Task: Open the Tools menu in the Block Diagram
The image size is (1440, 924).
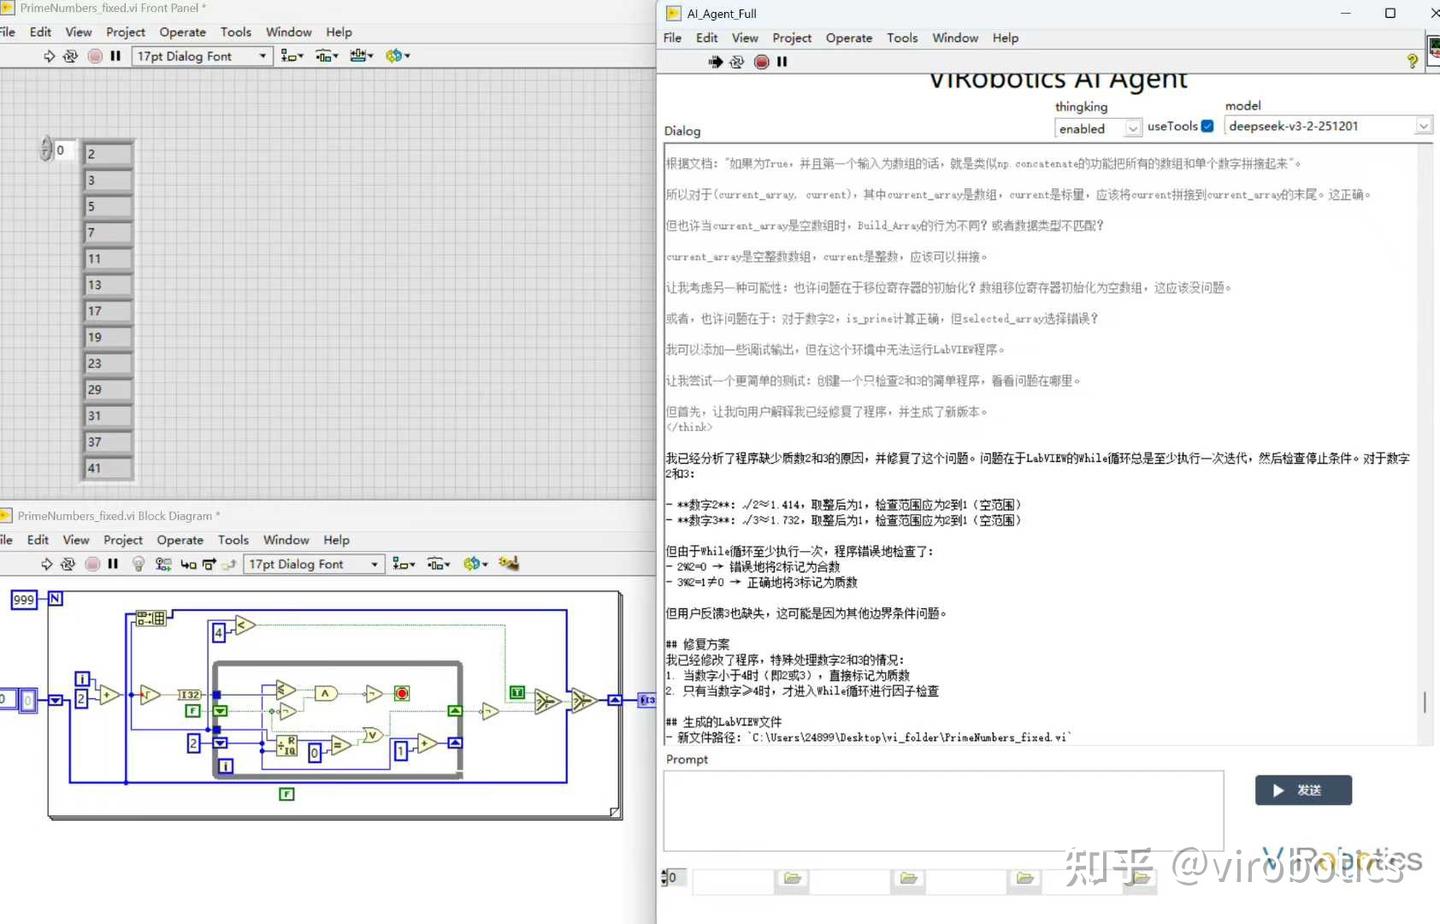Action: pyautogui.click(x=233, y=540)
